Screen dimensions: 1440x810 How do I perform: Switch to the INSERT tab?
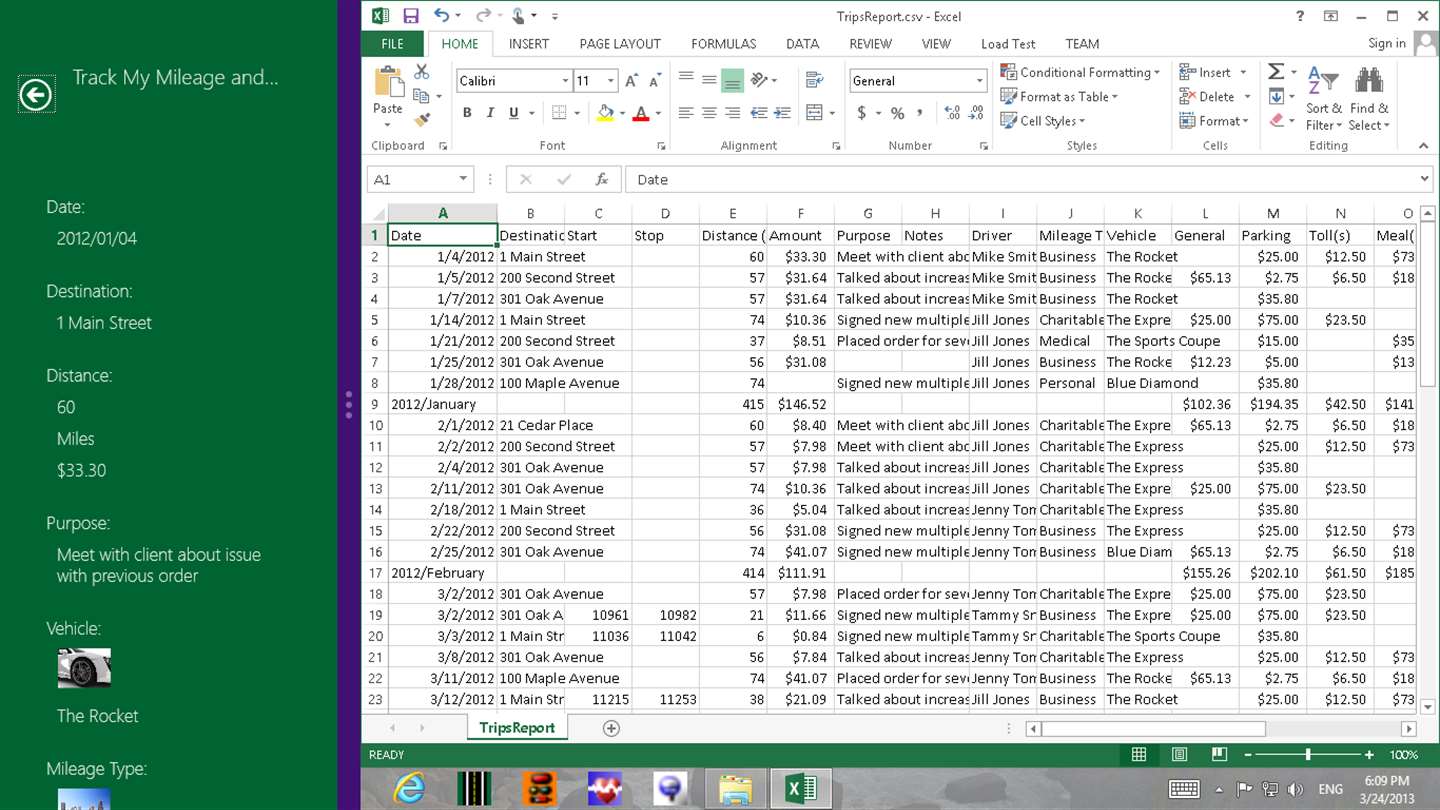pyautogui.click(x=529, y=44)
